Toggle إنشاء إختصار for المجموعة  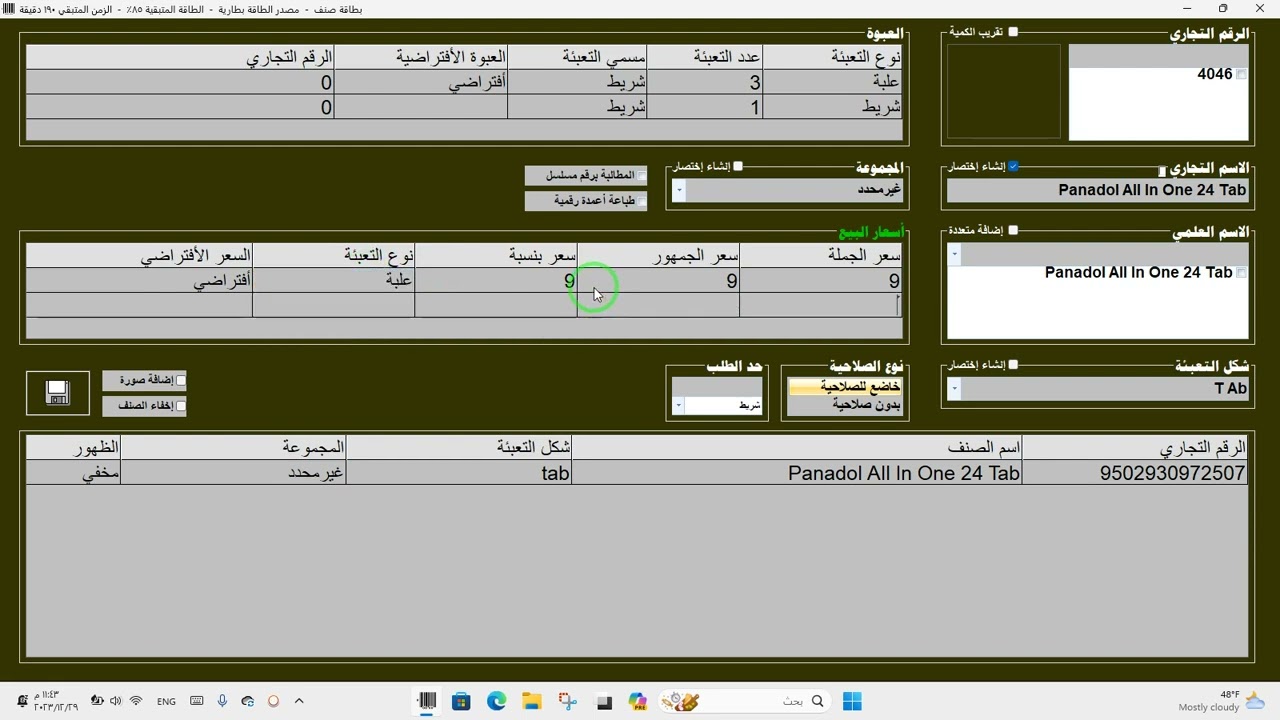[738, 166]
